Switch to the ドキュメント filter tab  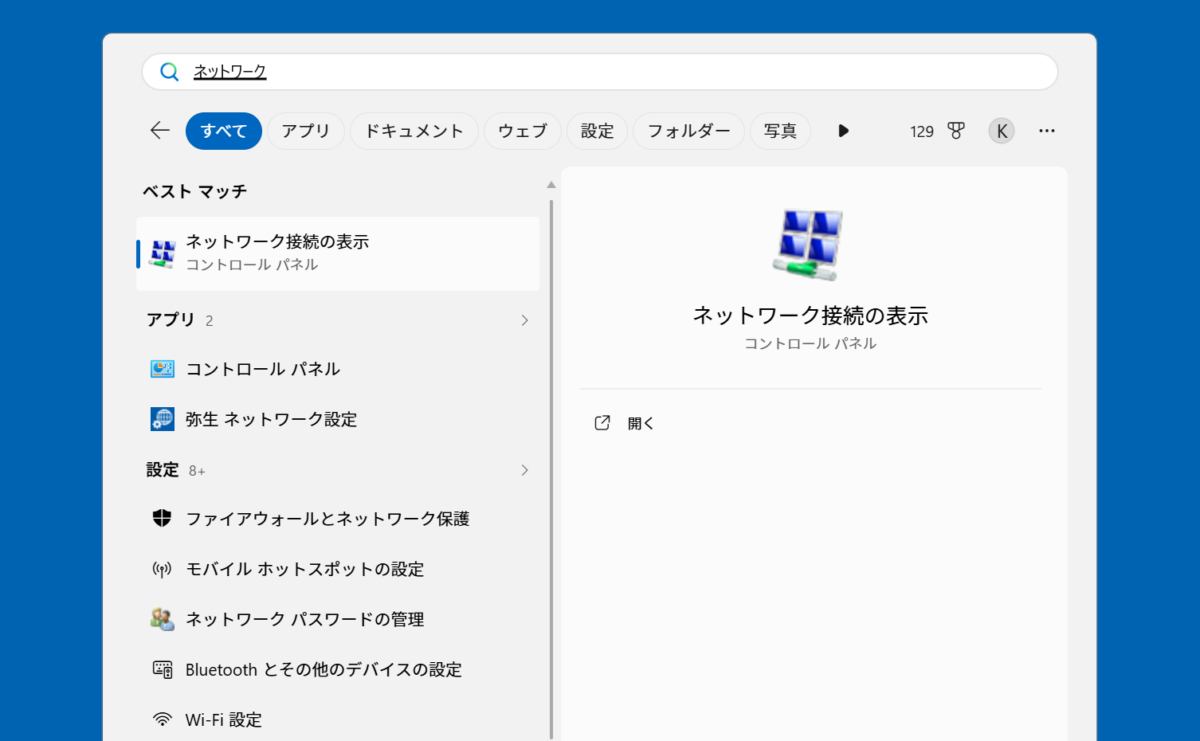coord(414,131)
